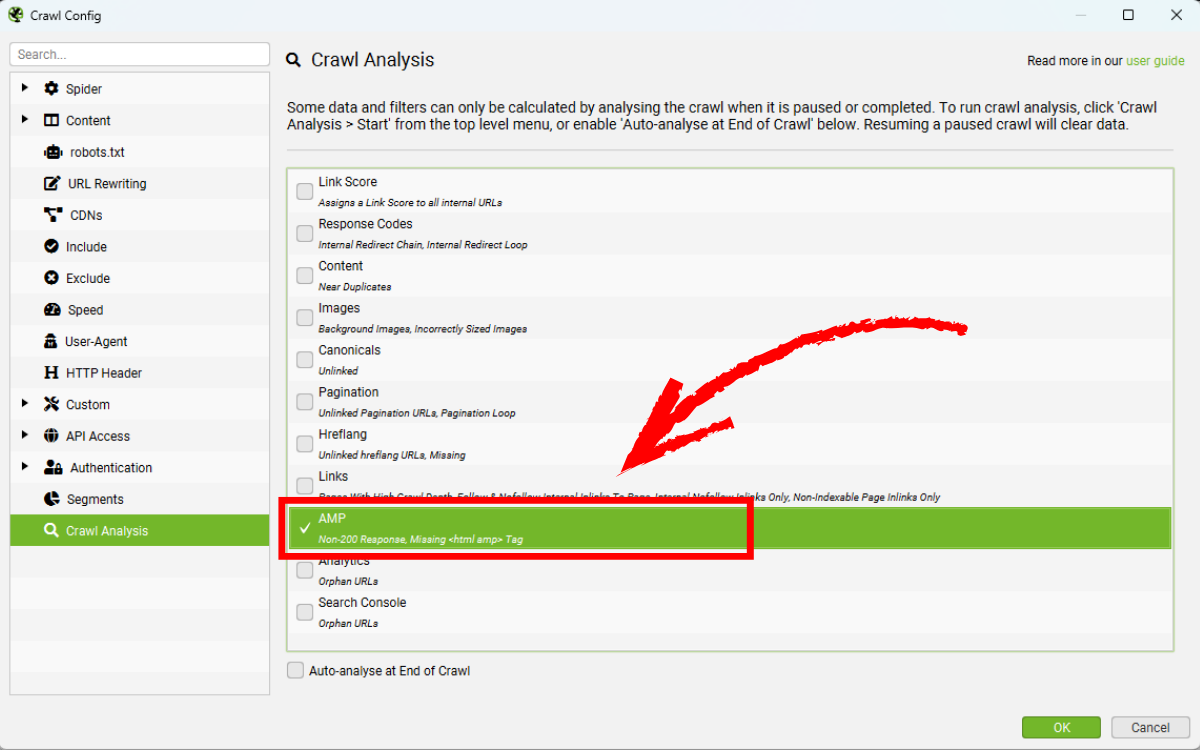
Task: Click the Include checkmark circle icon
Action: [52, 247]
